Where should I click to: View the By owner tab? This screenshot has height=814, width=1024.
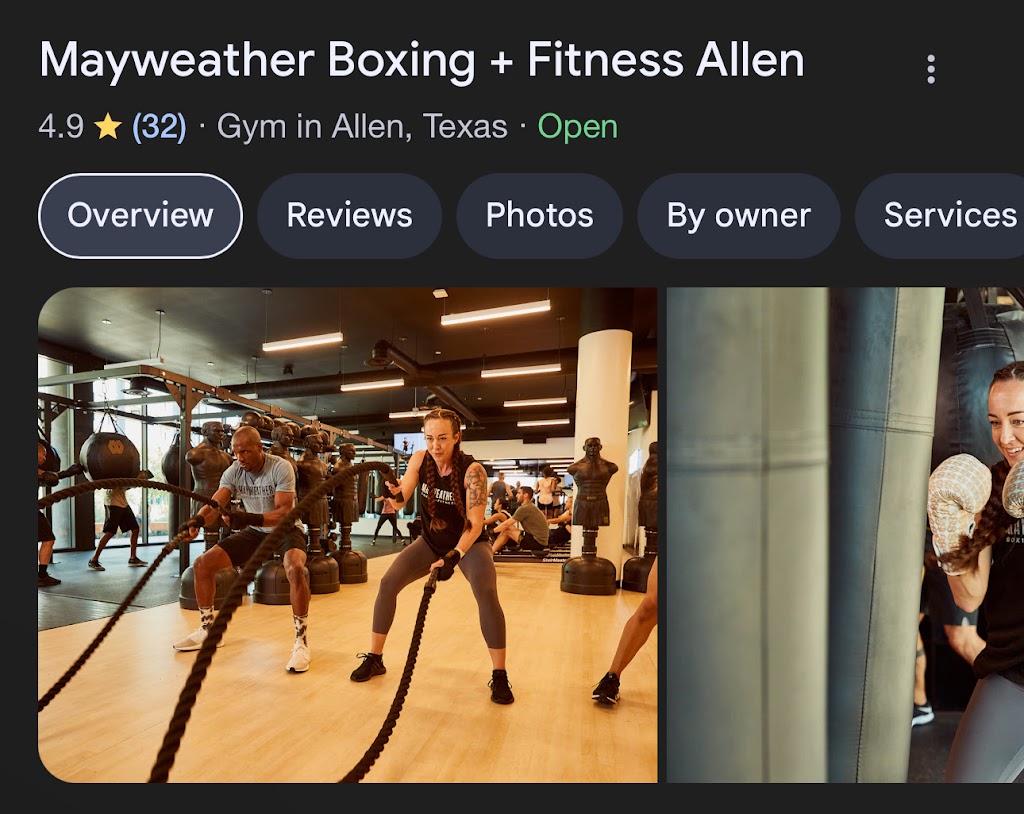click(x=739, y=216)
